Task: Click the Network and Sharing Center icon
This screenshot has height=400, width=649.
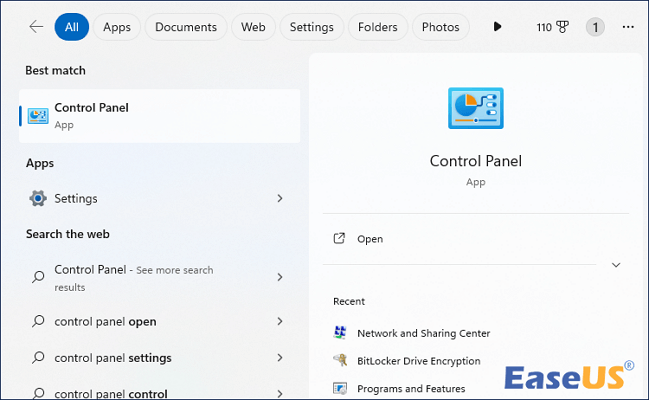Action: point(340,333)
